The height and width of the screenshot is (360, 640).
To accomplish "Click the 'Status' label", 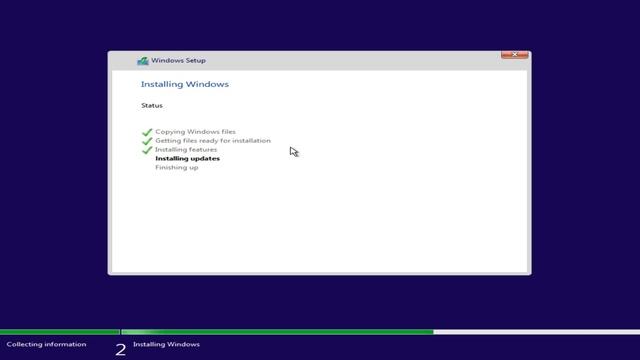I will [152, 105].
